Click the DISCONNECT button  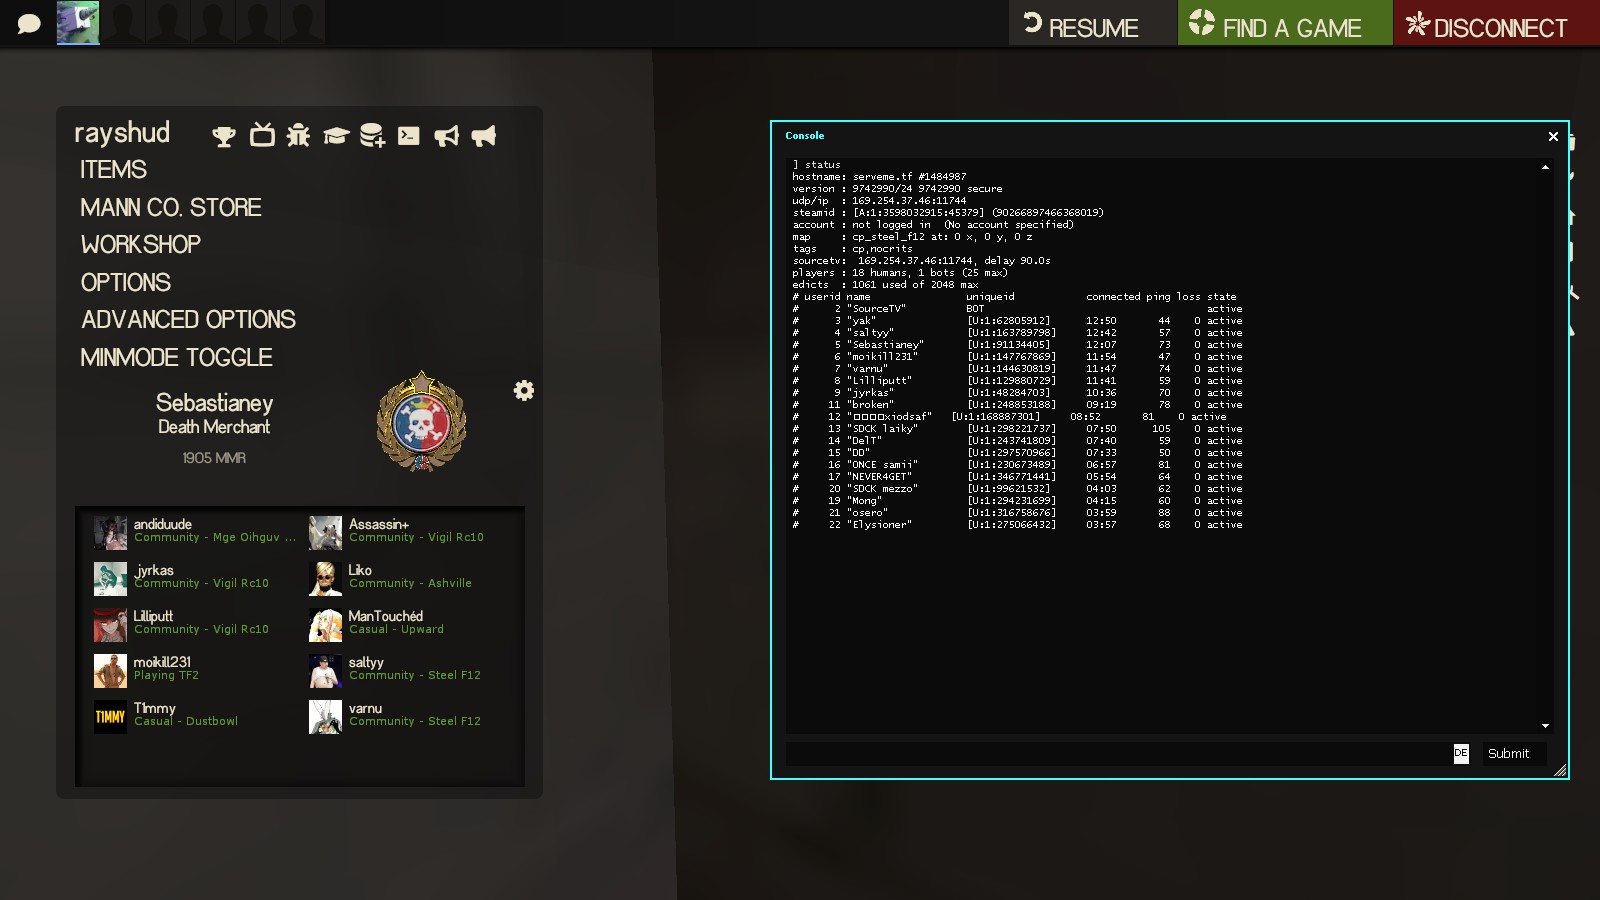click(1487, 27)
